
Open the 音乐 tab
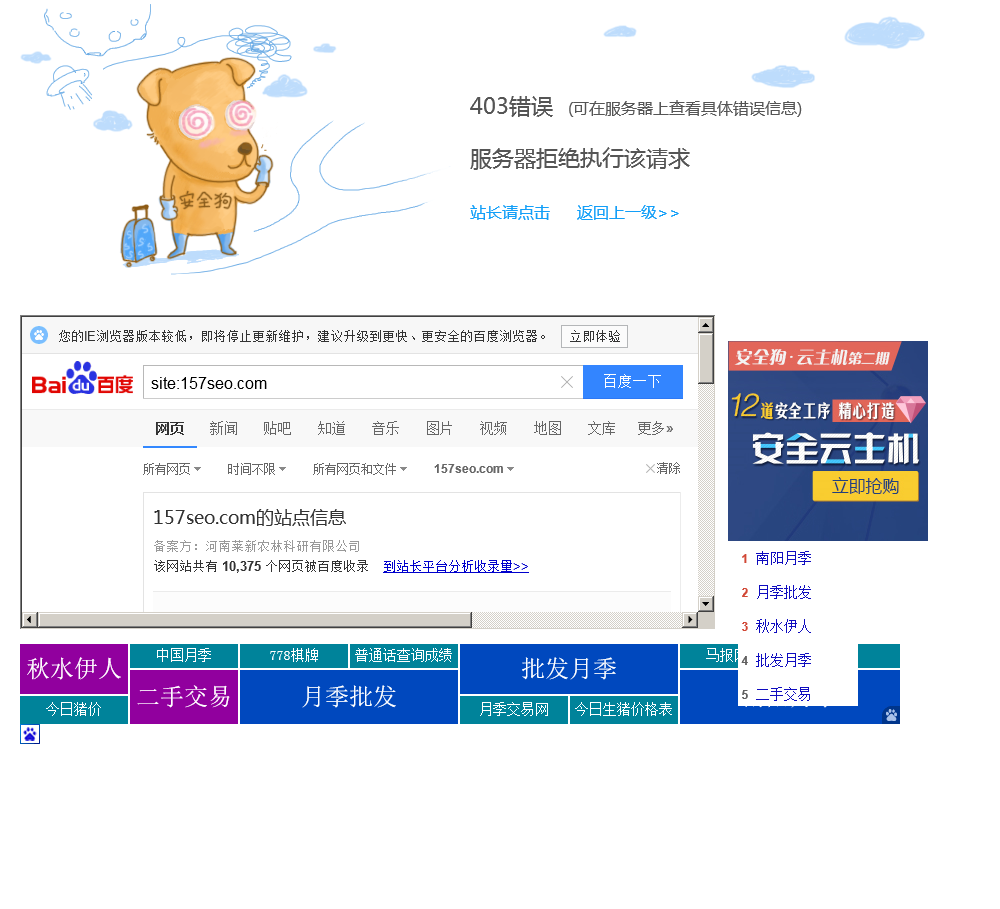[x=385, y=429]
